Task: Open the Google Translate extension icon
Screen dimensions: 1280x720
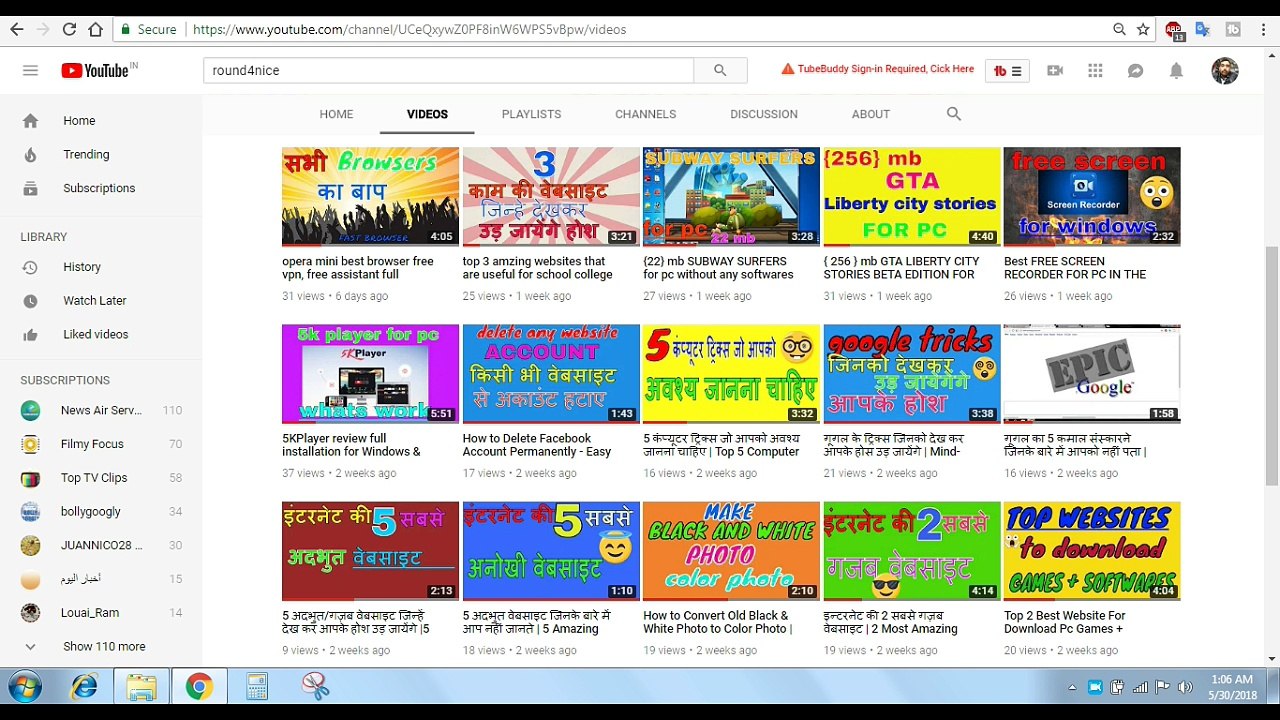Action: point(1203,29)
